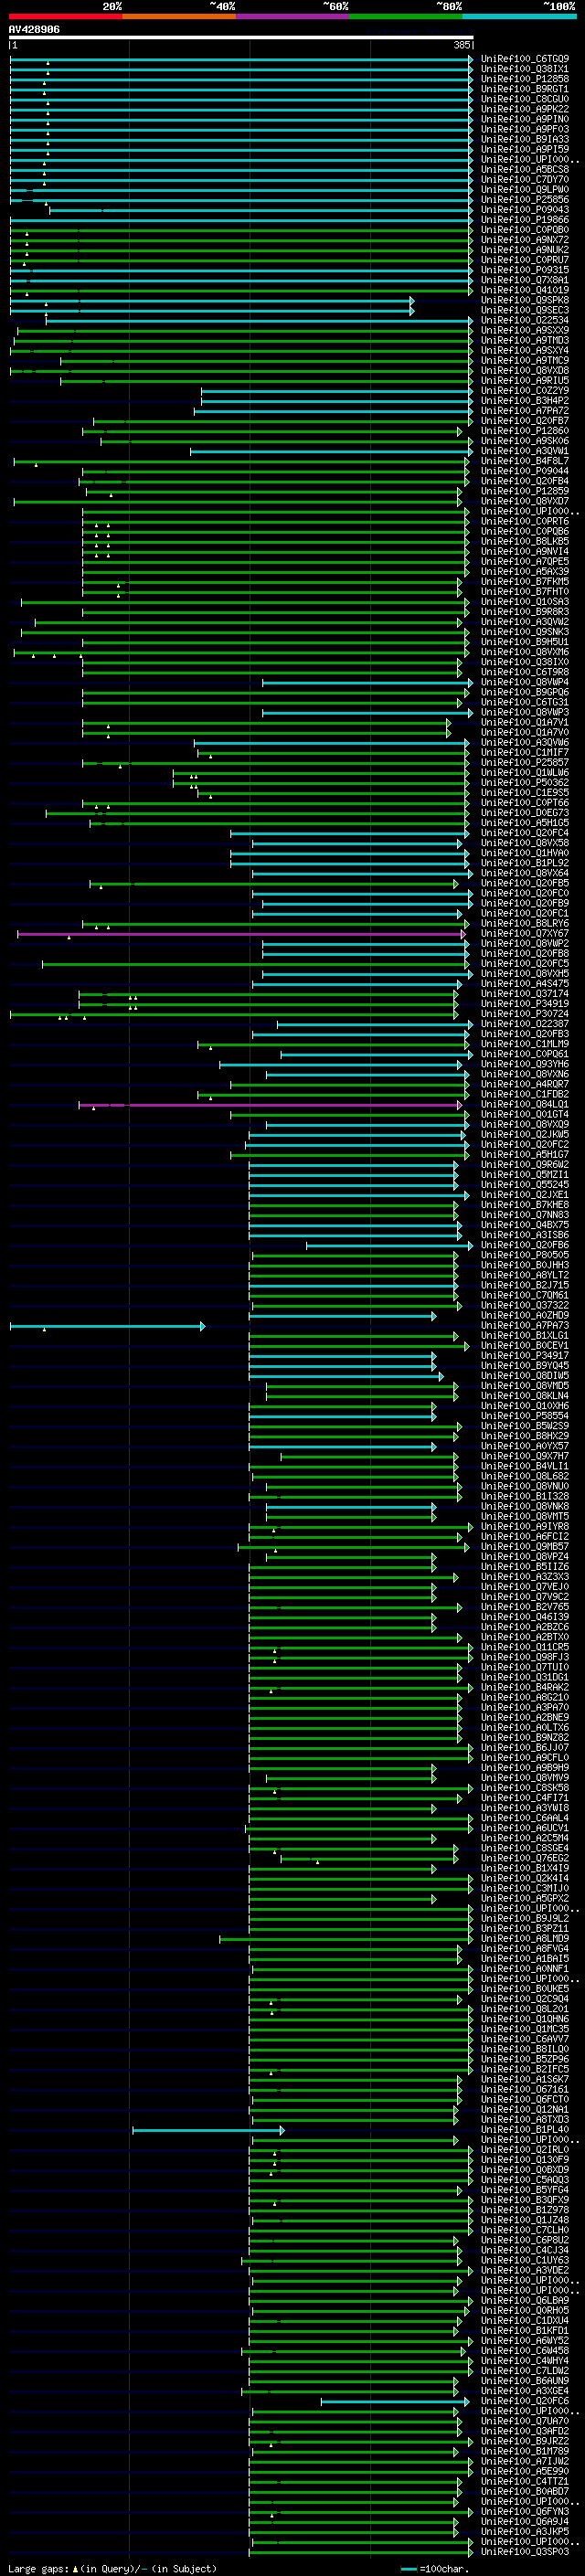Image resolution: width=585 pixels, height=2576 pixels.
Task: Click hit UniRef100_P12859
Action: (x=525, y=491)
